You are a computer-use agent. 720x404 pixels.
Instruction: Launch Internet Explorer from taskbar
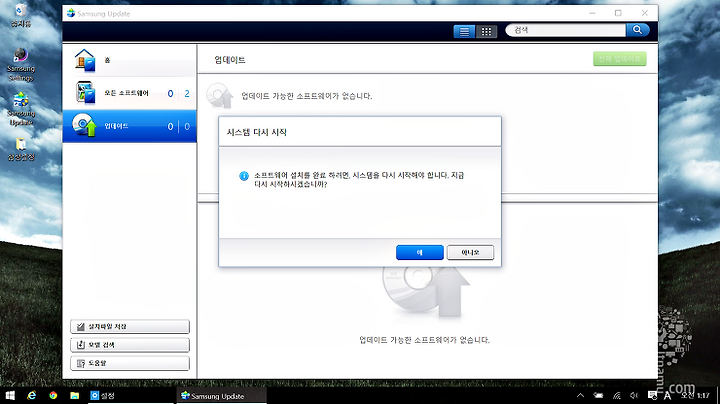pos(31,395)
